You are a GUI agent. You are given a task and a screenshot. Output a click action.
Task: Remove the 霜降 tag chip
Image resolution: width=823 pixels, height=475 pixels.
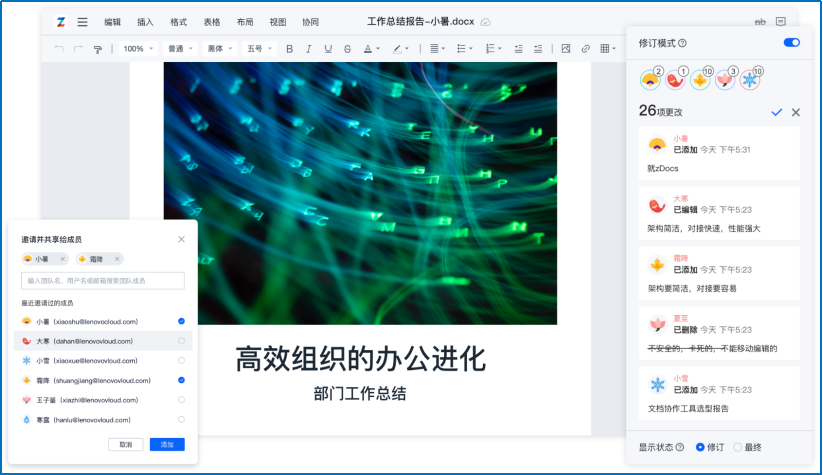(117, 259)
